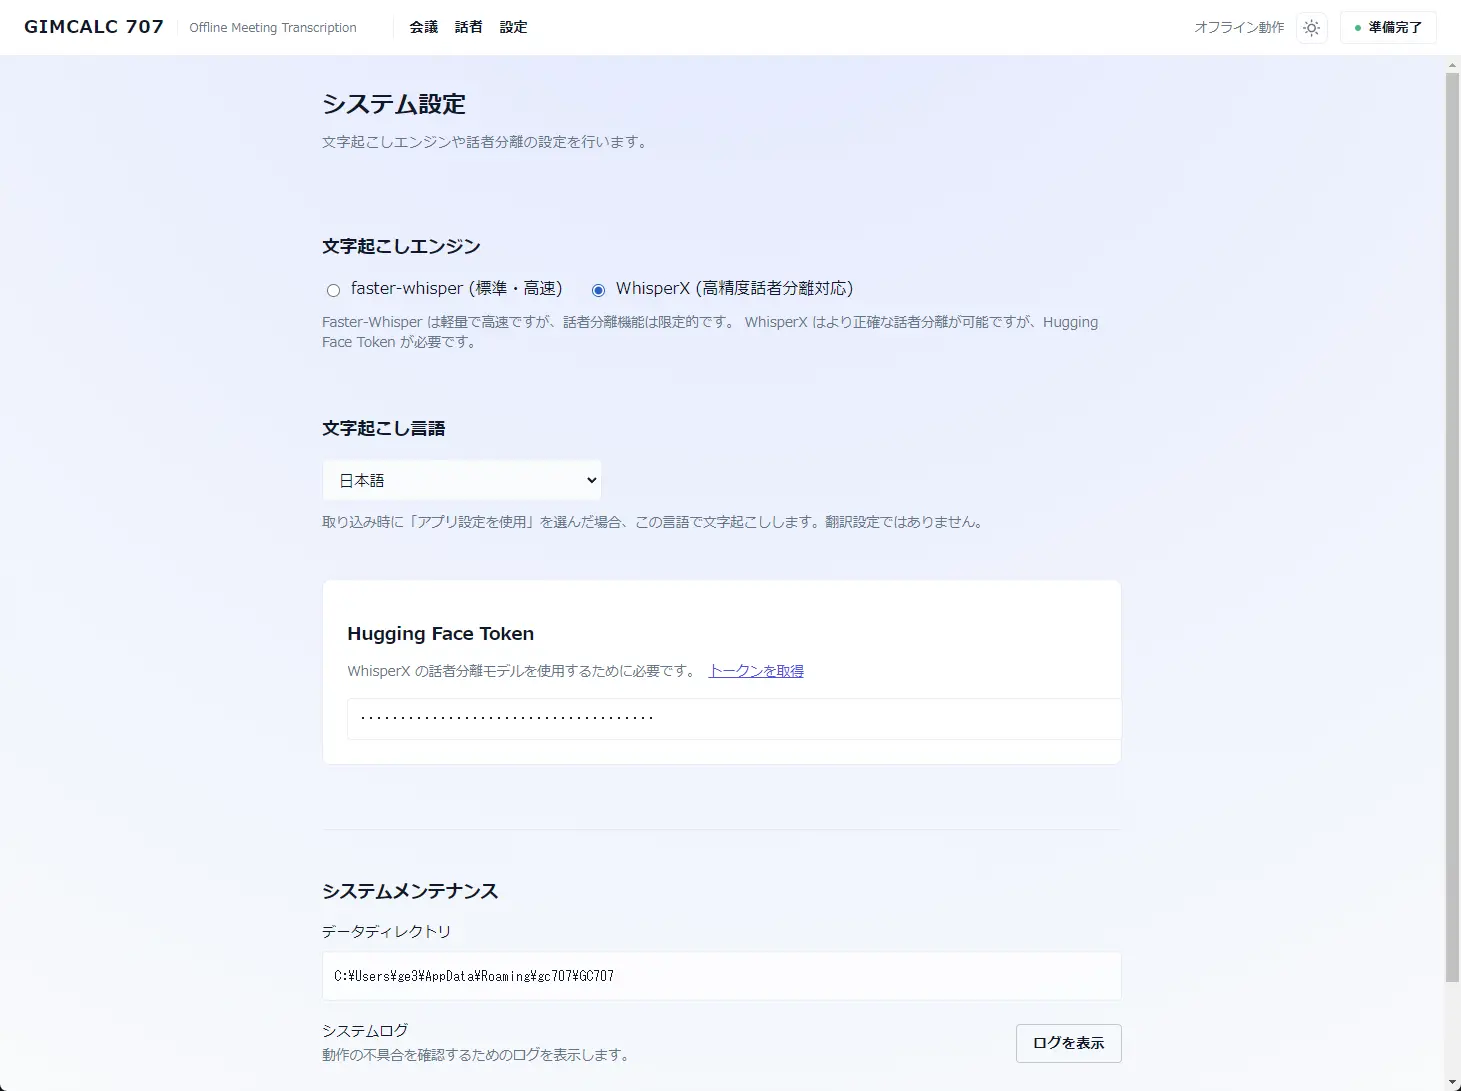1461x1091 pixels.
Task: Click the データディレクトリ label
Action: click(386, 931)
